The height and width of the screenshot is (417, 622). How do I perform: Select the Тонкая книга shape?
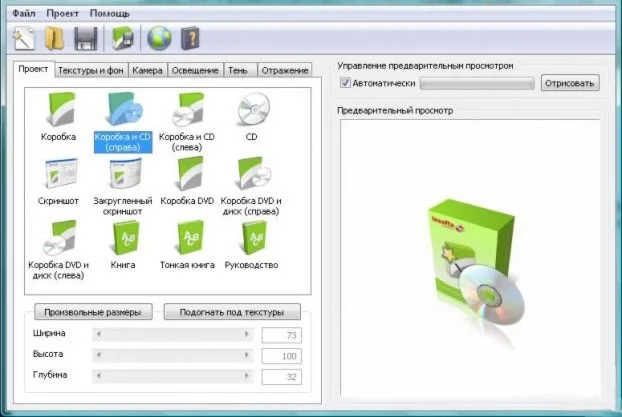187,245
